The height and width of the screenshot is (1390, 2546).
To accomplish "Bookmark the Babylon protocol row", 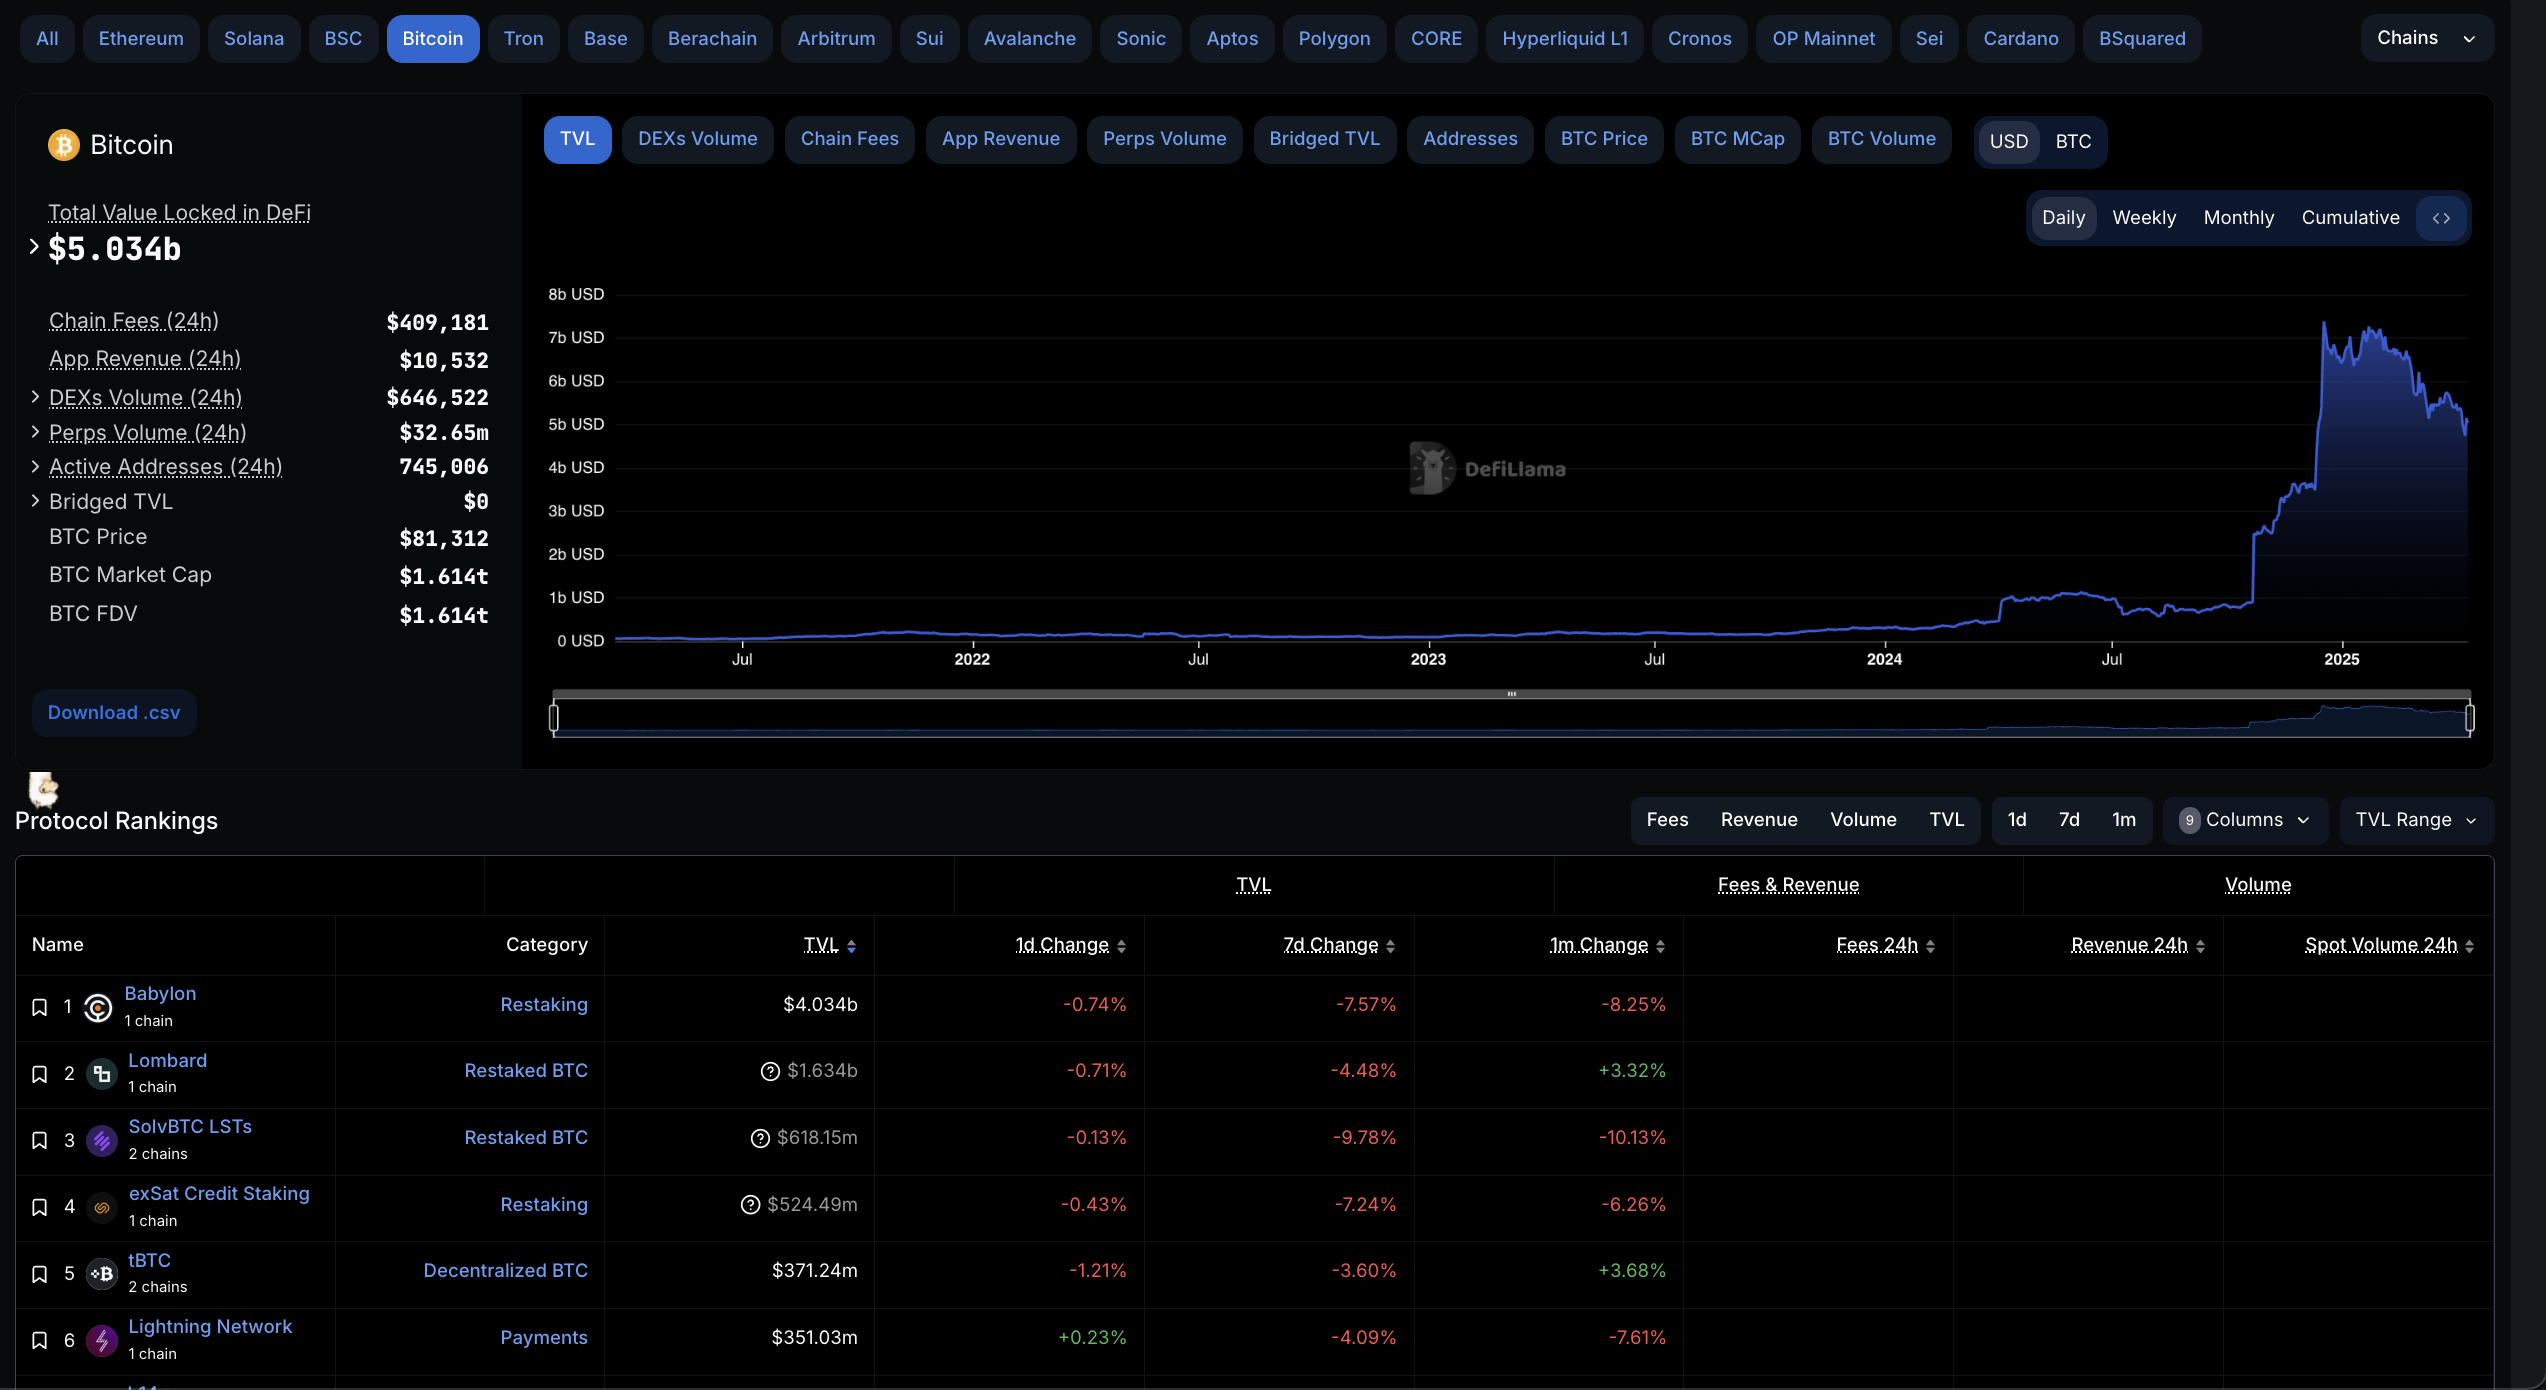I will 39,1007.
